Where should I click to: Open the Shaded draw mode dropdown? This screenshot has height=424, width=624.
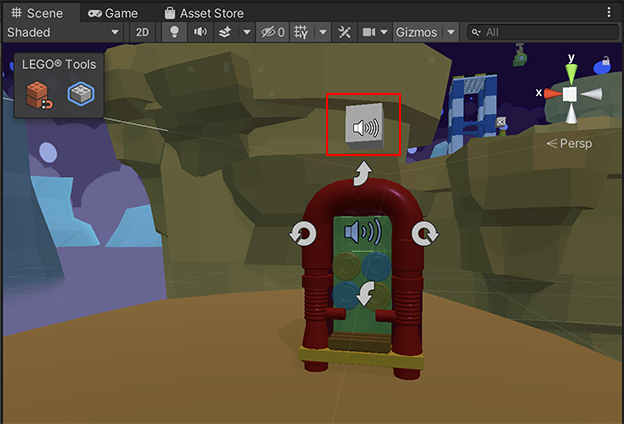62,32
